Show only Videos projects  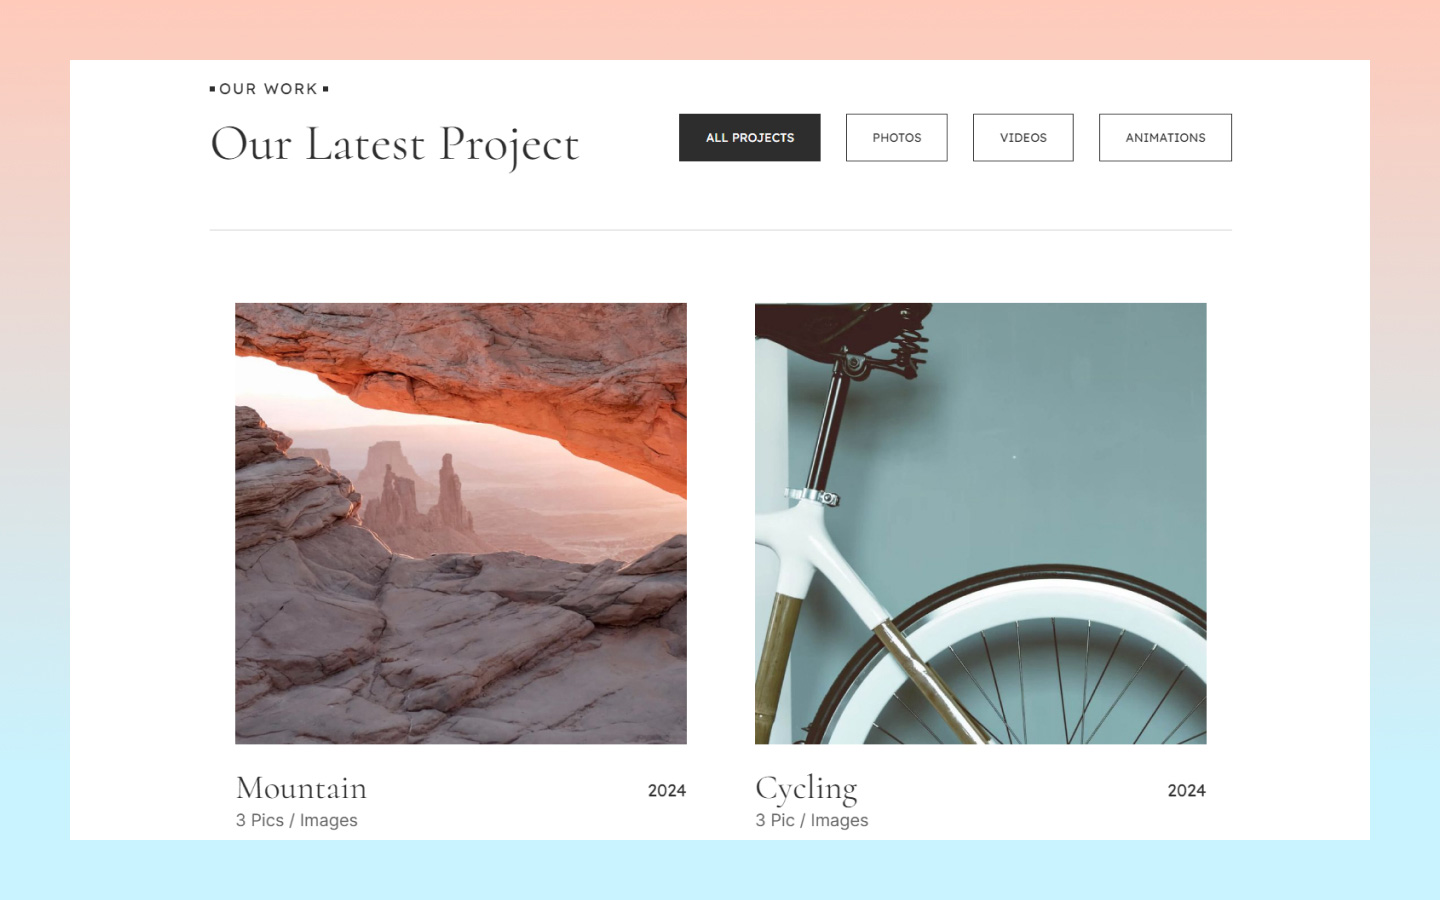[x=1023, y=138]
